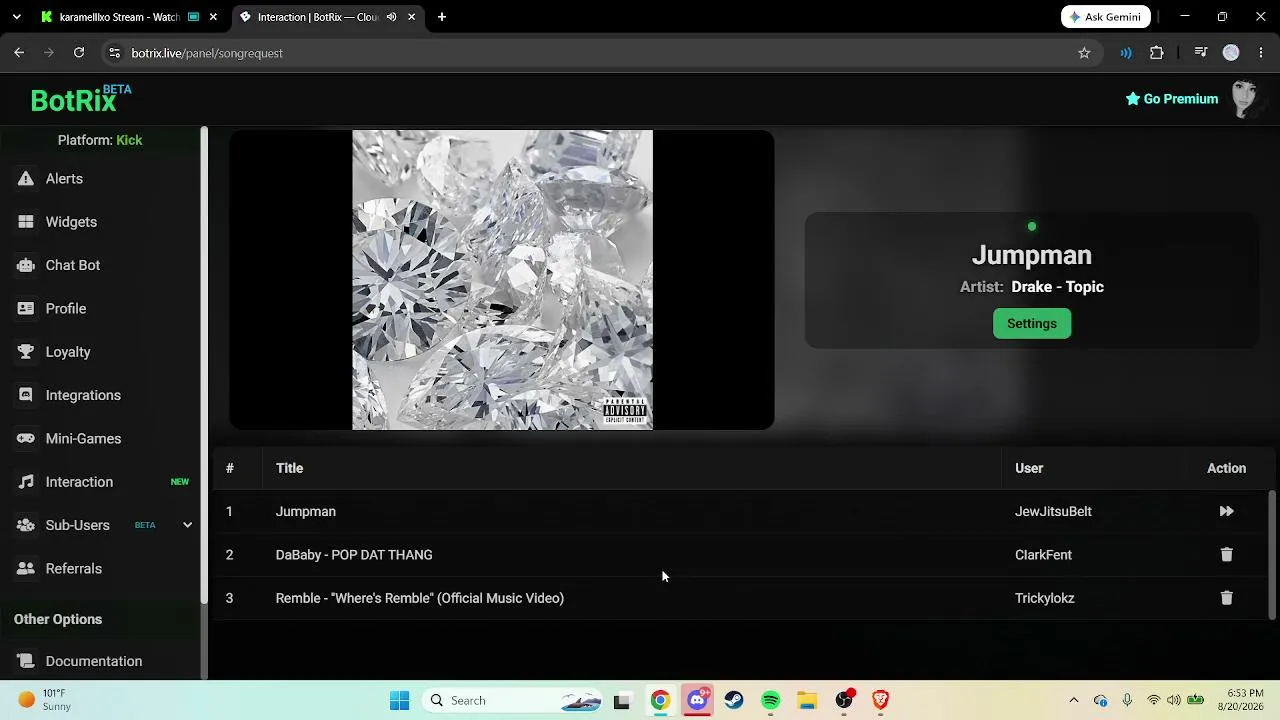Open Discord from the taskbar

pos(697,701)
